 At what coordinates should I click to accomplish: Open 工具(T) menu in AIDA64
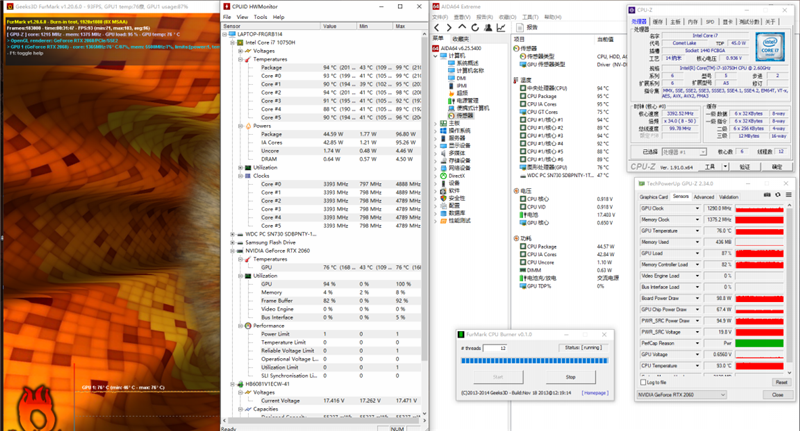[x=531, y=17]
